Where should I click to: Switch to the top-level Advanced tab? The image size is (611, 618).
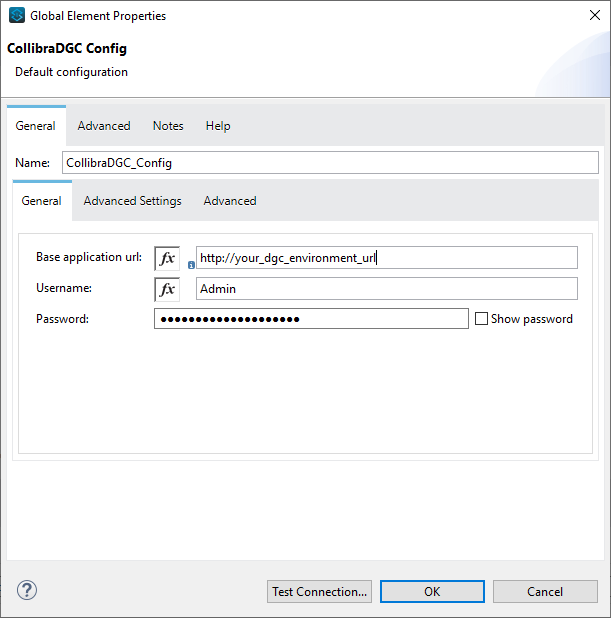[104, 126]
